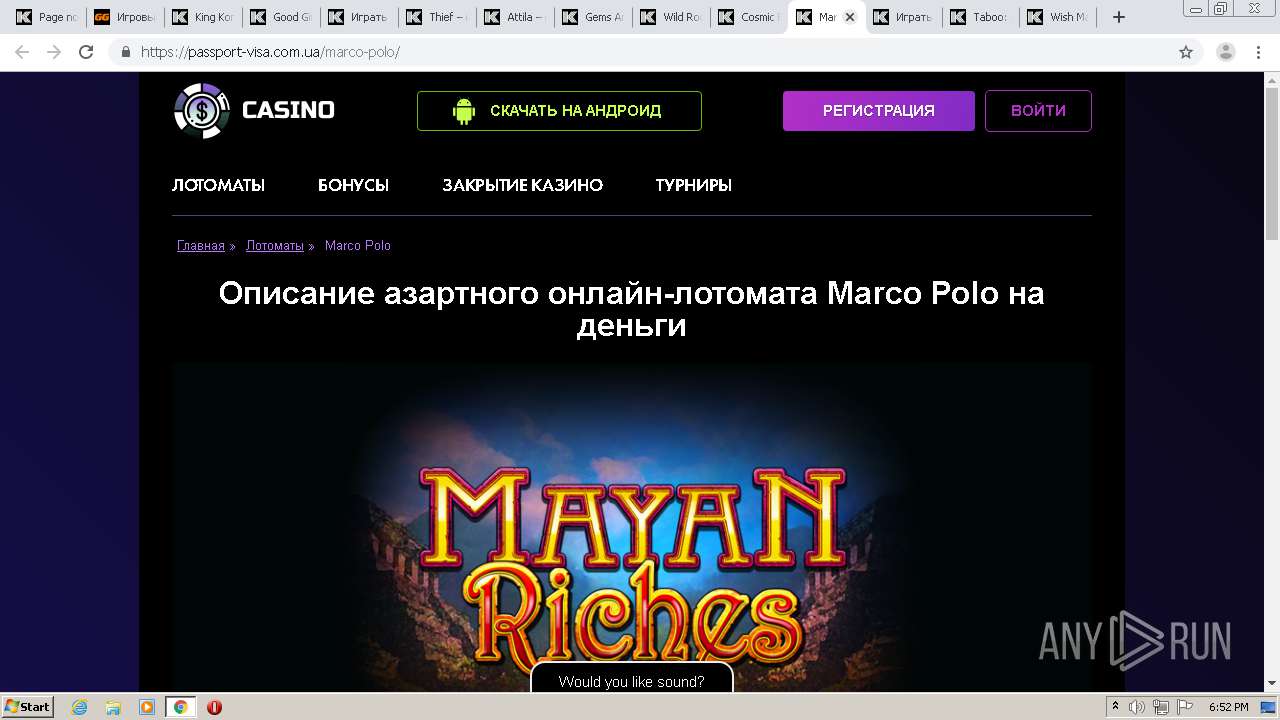Reload the page with refresh icon
Screen dimensions: 1280x720
[86, 52]
